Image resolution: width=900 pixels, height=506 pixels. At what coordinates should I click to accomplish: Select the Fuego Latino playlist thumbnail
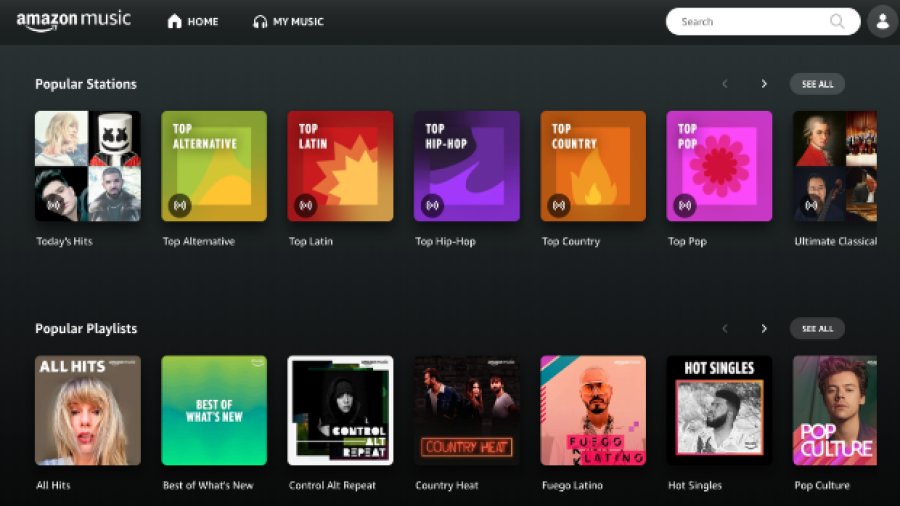[593, 410]
